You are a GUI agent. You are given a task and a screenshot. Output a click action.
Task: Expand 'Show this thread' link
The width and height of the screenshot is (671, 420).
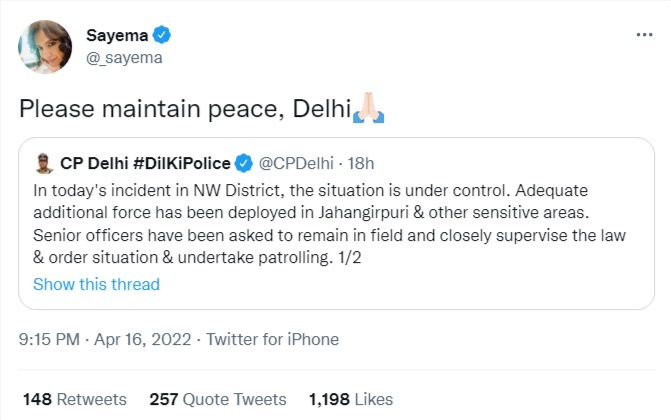(x=96, y=284)
